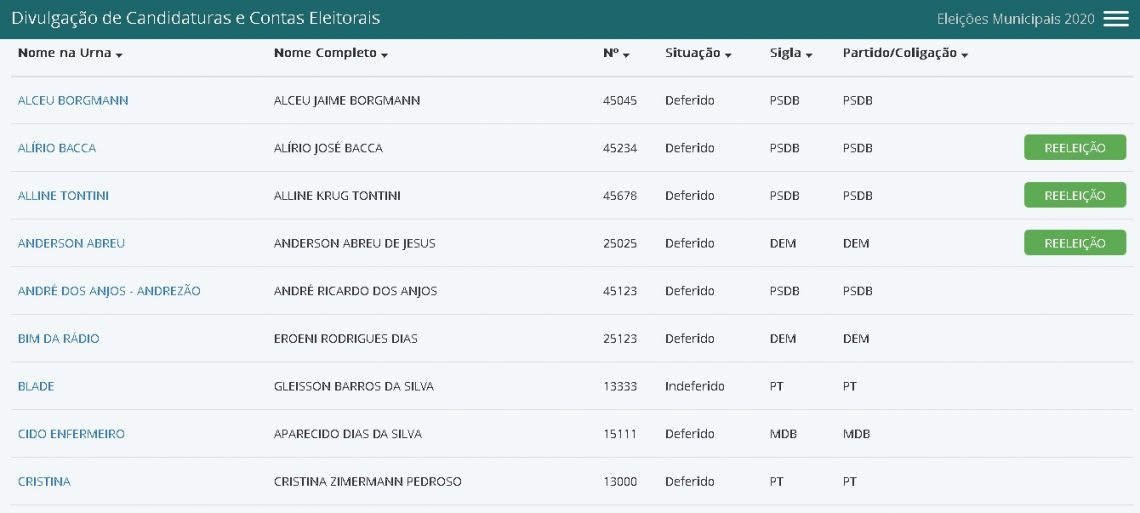The image size is (1140, 513).
Task: Open candidate CRISTINA link
Action: click(x=44, y=482)
